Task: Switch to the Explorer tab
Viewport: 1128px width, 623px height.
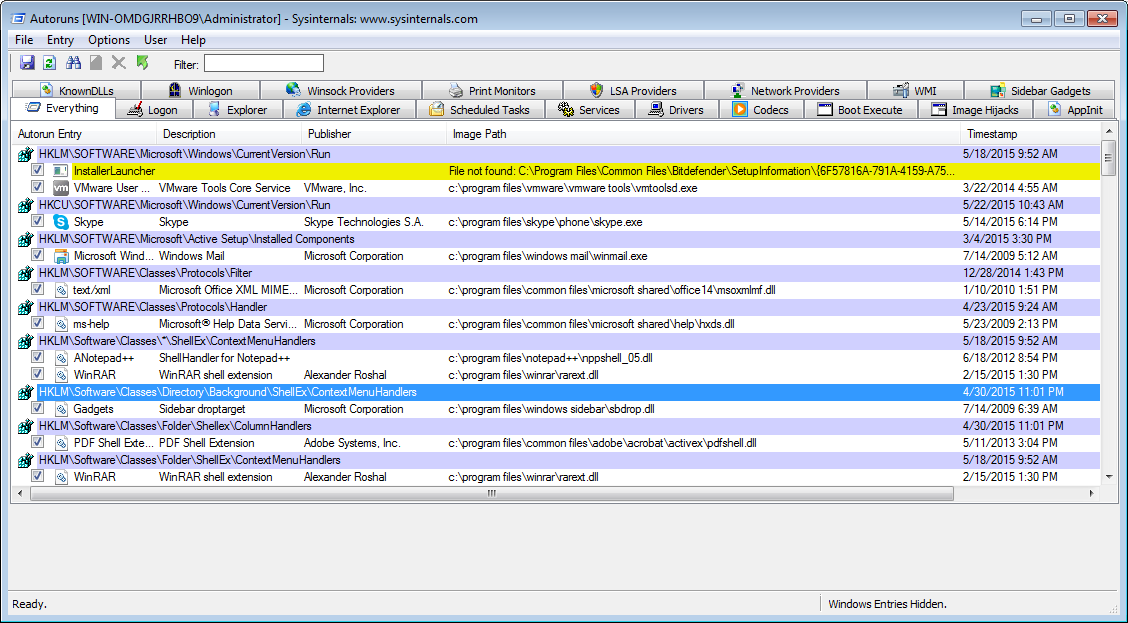Action: pyautogui.click(x=237, y=109)
